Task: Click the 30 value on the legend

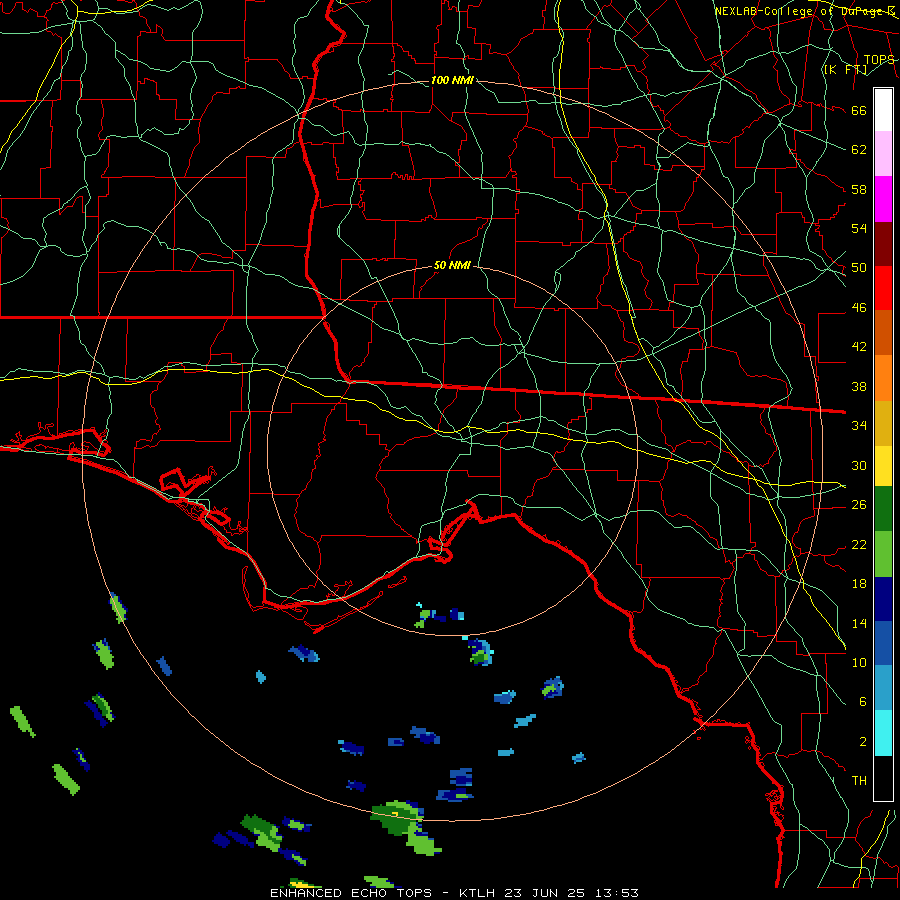Action: (859, 465)
